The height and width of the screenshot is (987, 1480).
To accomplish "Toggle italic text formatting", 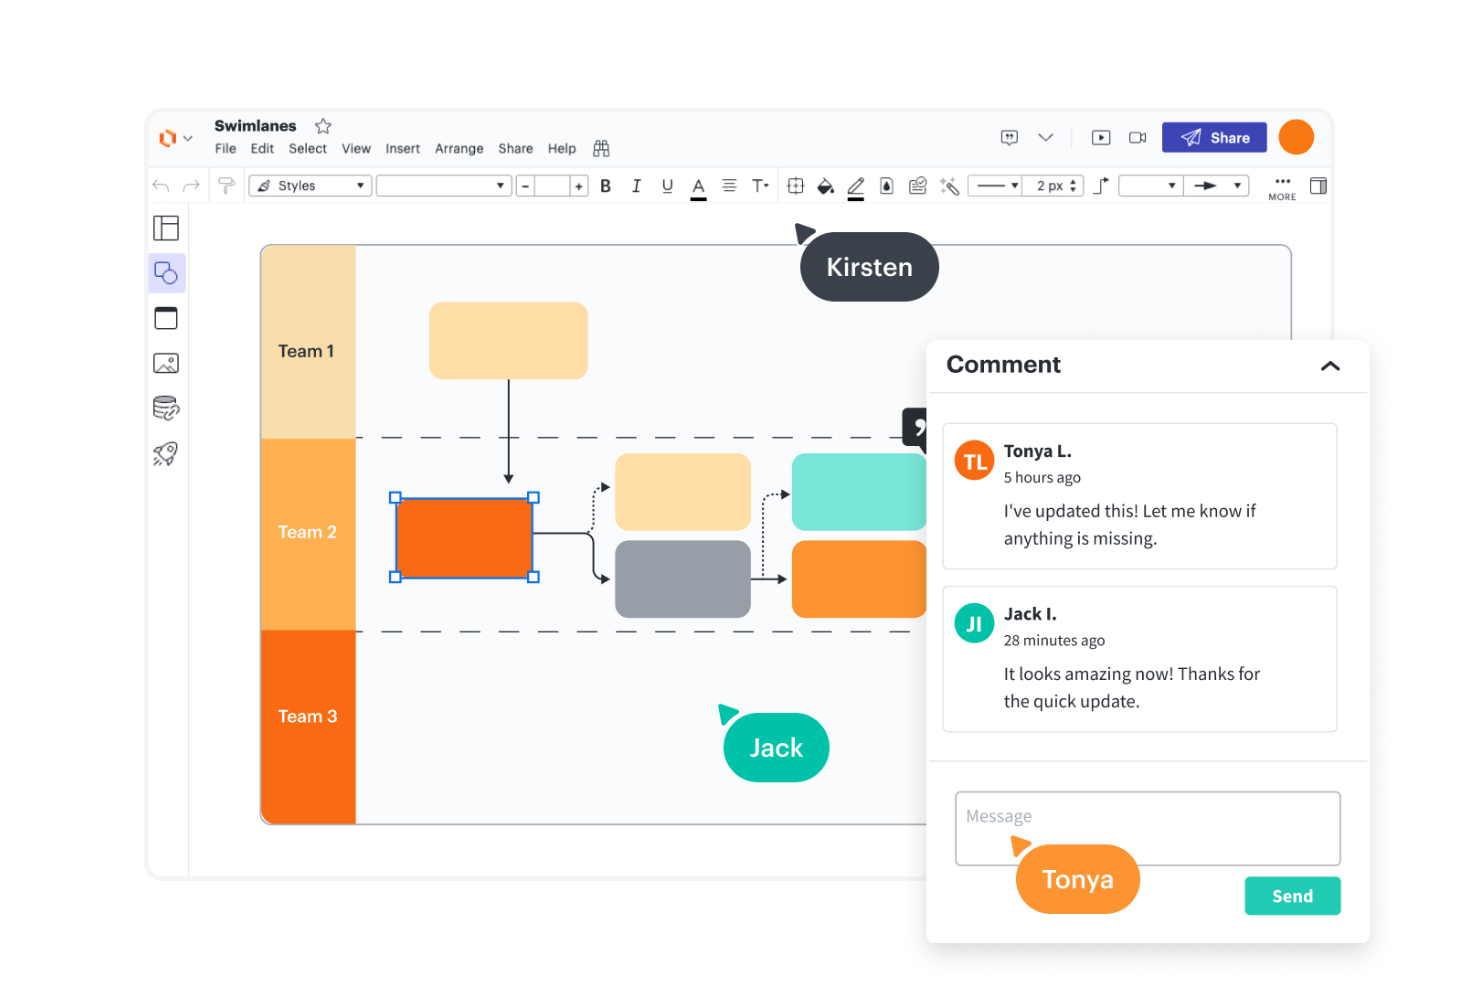I will (636, 186).
